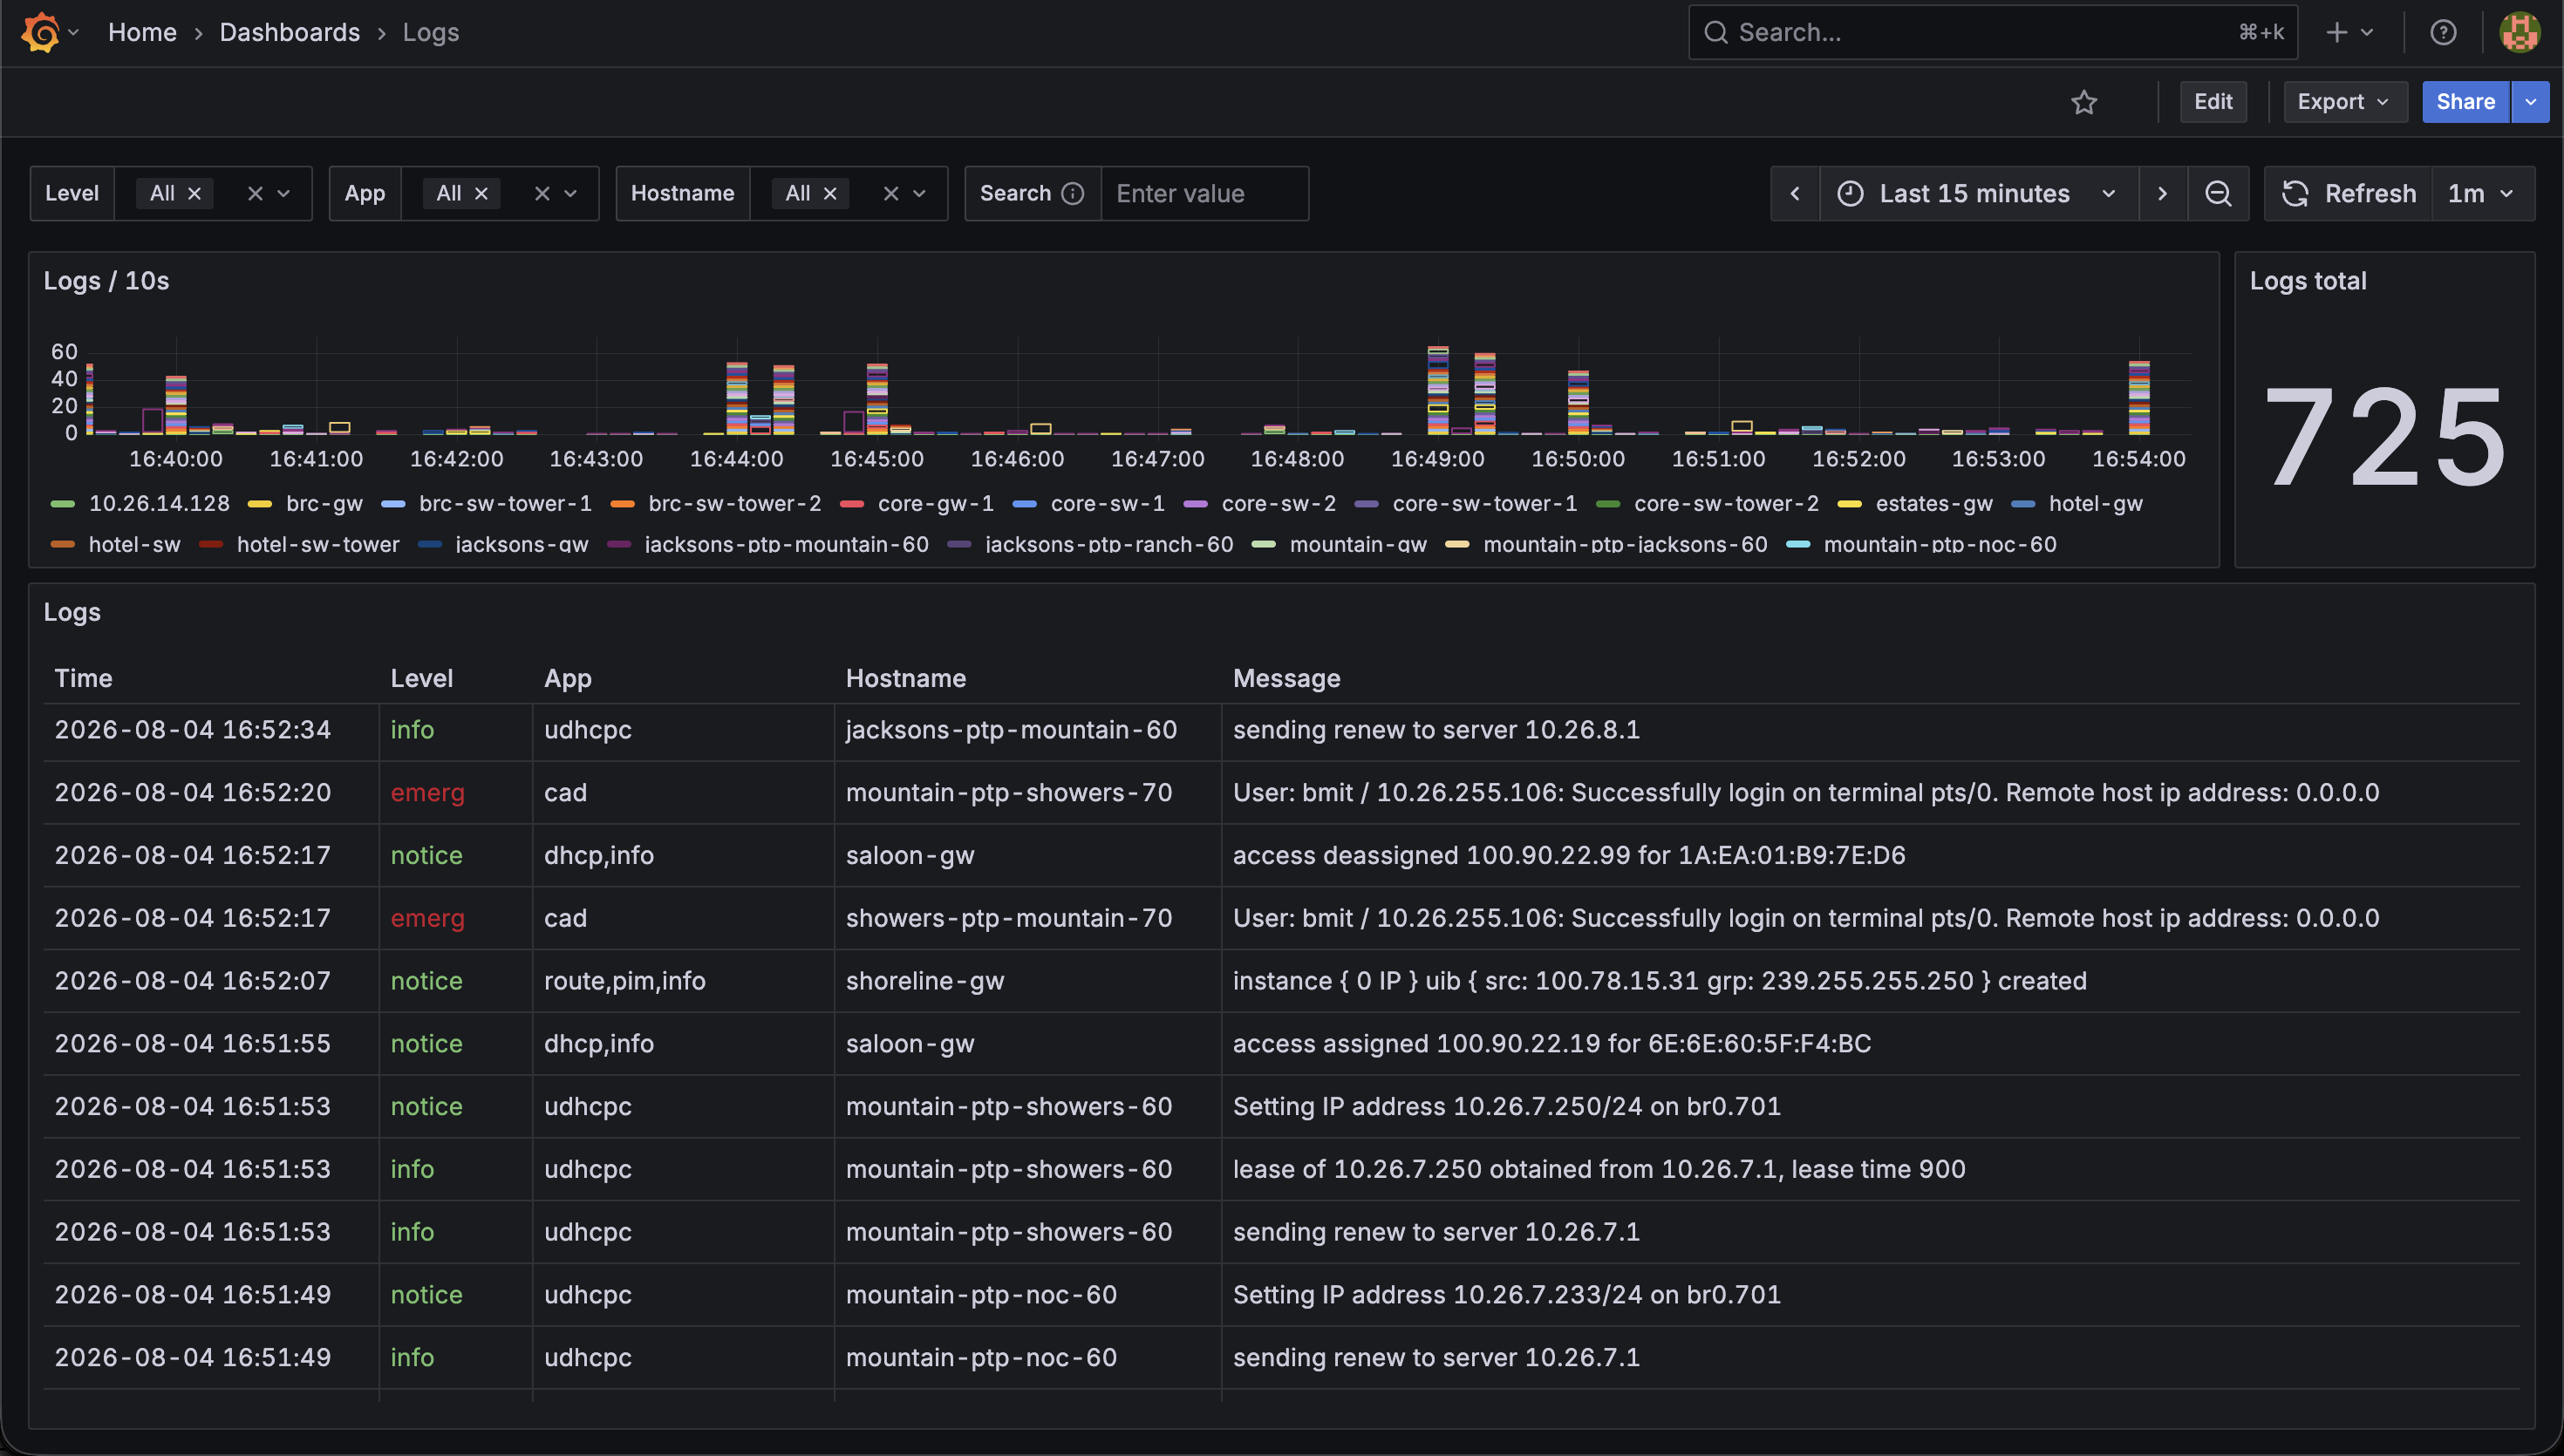
Task: Move time range backward with left arrow
Action: coord(1795,193)
